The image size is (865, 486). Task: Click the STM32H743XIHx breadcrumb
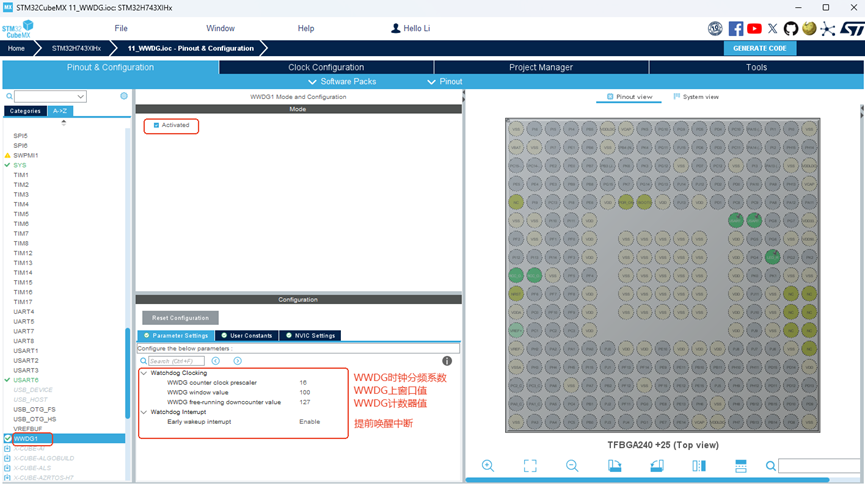(76, 49)
